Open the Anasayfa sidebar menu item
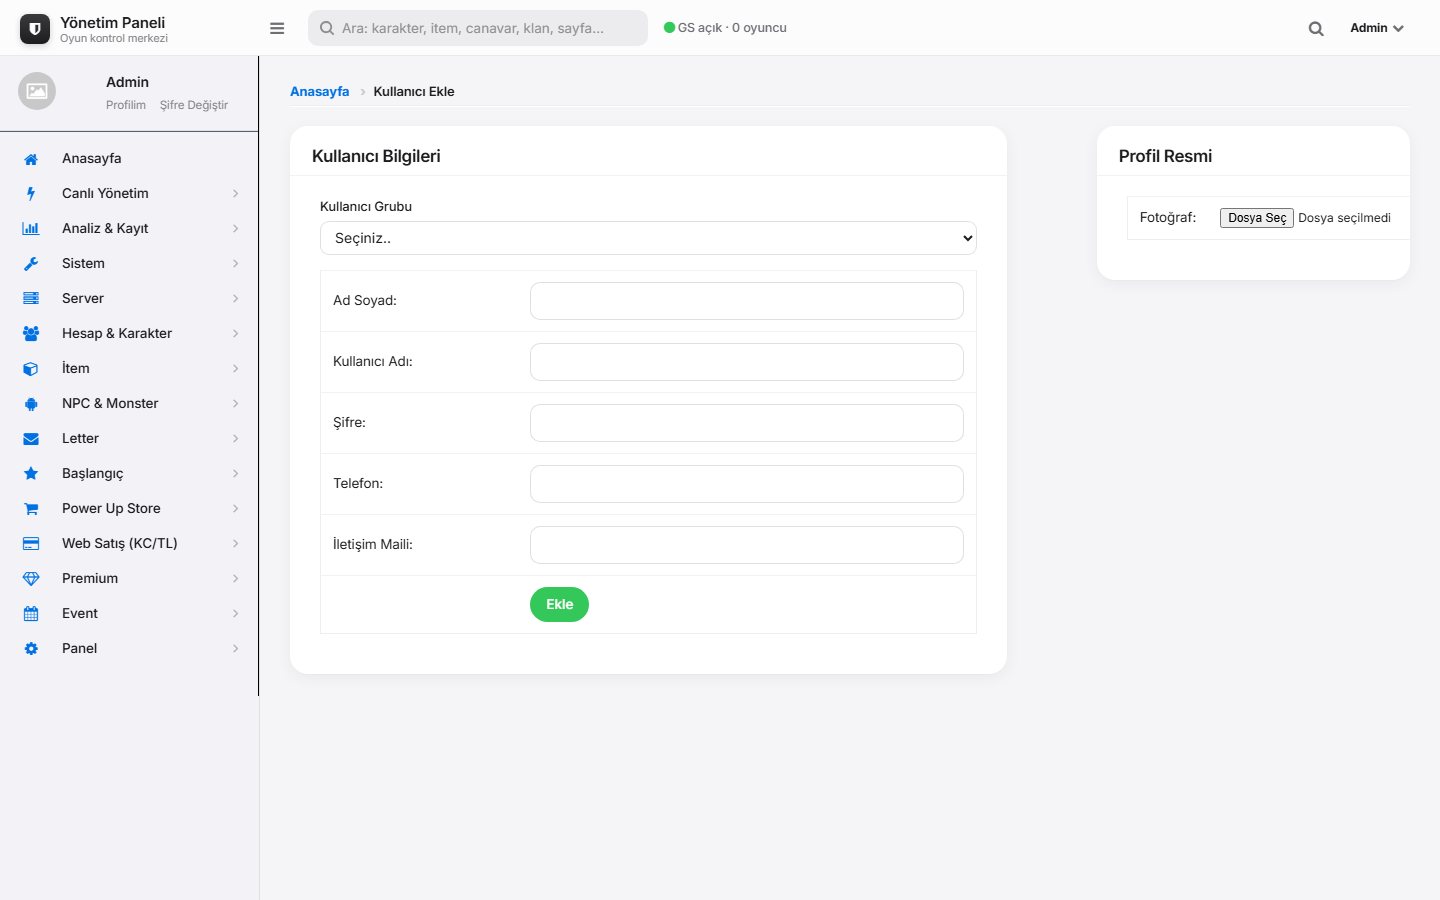This screenshot has width=1440, height=900. click(x=129, y=158)
